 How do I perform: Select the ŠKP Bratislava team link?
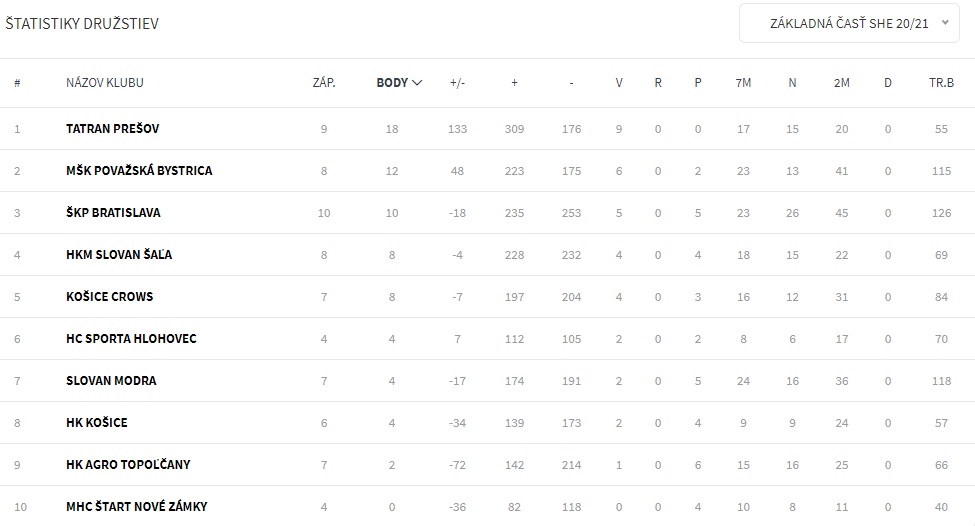coord(113,213)
